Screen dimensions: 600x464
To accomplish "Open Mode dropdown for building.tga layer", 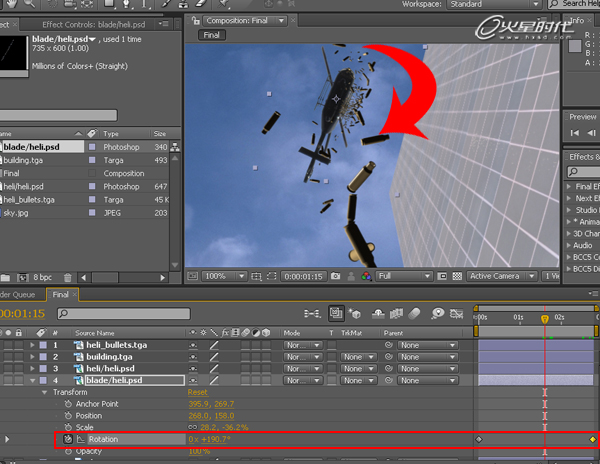I will click(302, 357).
